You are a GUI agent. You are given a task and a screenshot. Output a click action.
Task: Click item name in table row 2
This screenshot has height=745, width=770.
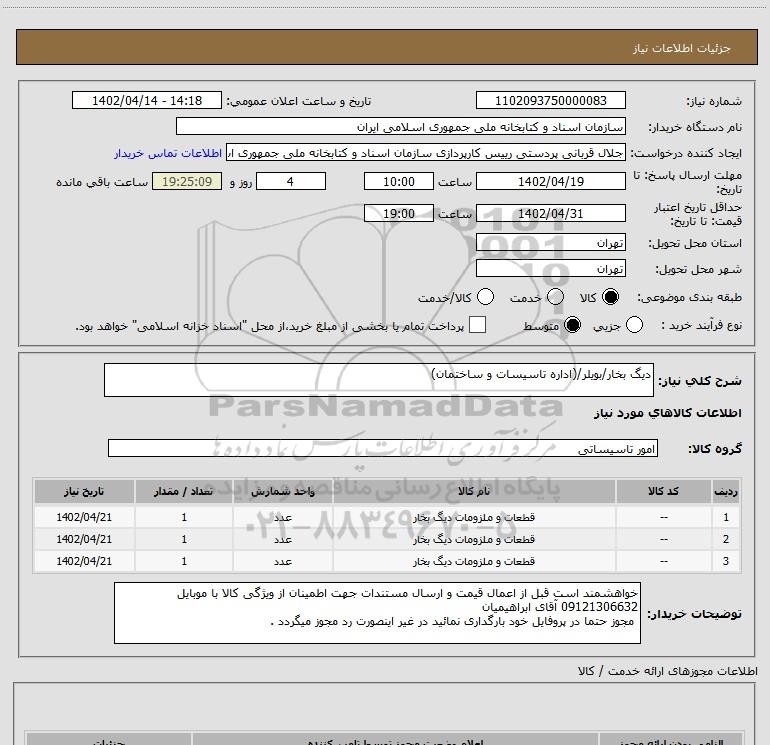pos(474,539)
